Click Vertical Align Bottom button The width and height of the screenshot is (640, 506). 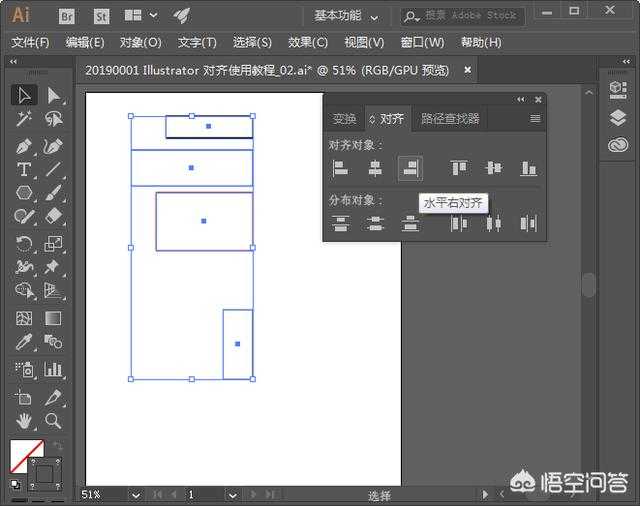(x=529, y=168)
